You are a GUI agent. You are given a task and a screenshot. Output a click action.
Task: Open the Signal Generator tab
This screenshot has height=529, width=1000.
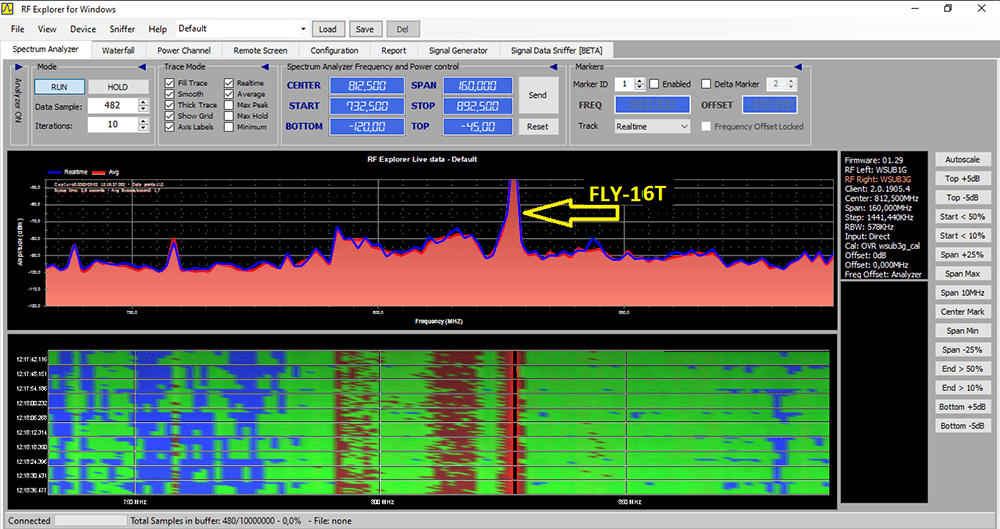click(x=457, y=50)
